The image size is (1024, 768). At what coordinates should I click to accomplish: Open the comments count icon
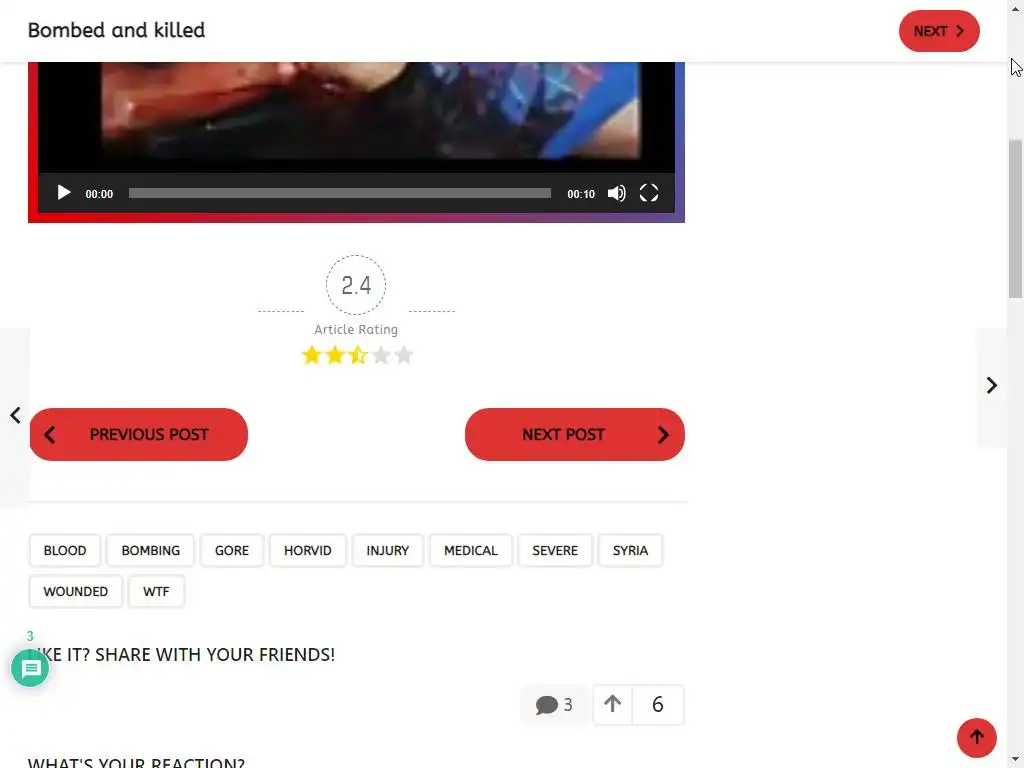tap(554, 705)
